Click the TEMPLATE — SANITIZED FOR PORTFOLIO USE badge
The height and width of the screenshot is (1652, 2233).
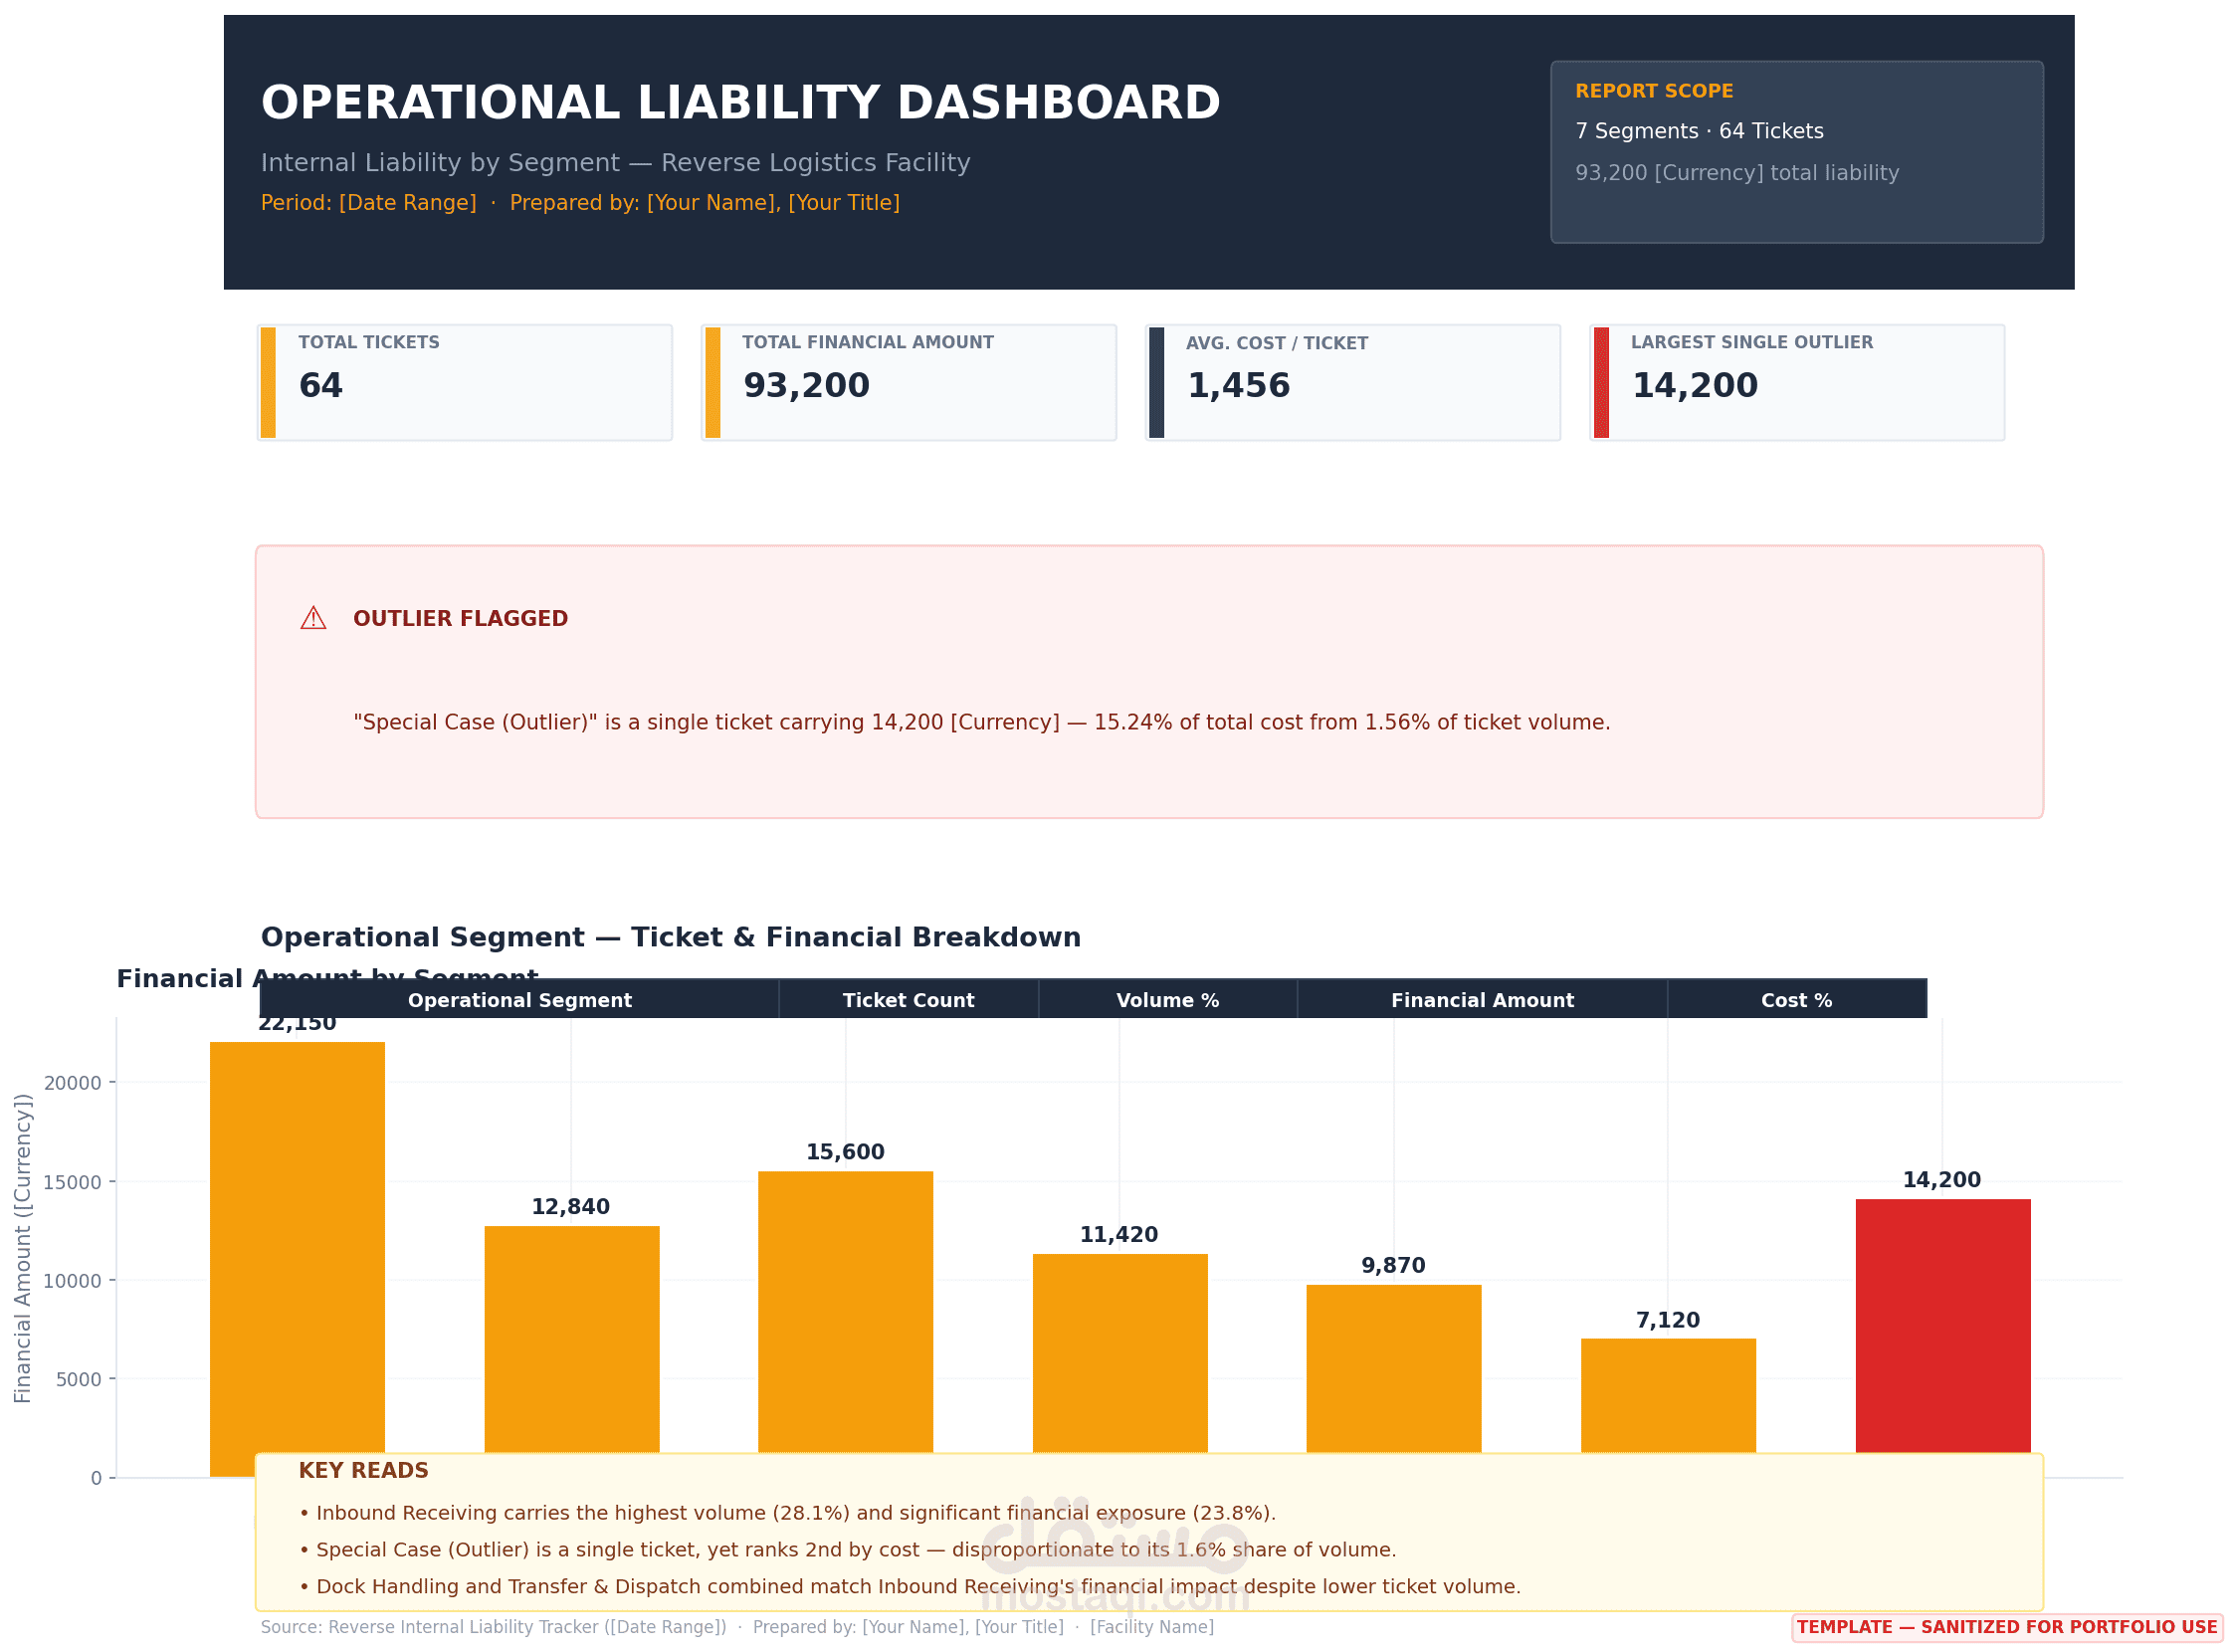(x=2006, y=1627)
